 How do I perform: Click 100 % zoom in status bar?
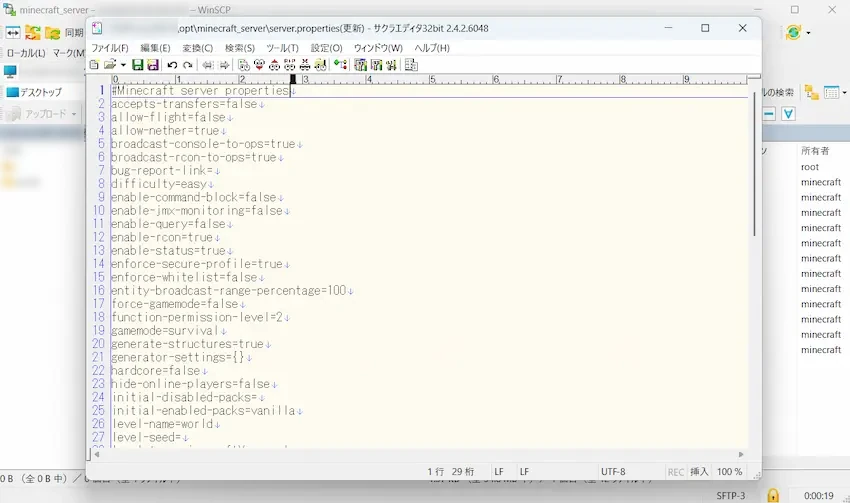730,472
